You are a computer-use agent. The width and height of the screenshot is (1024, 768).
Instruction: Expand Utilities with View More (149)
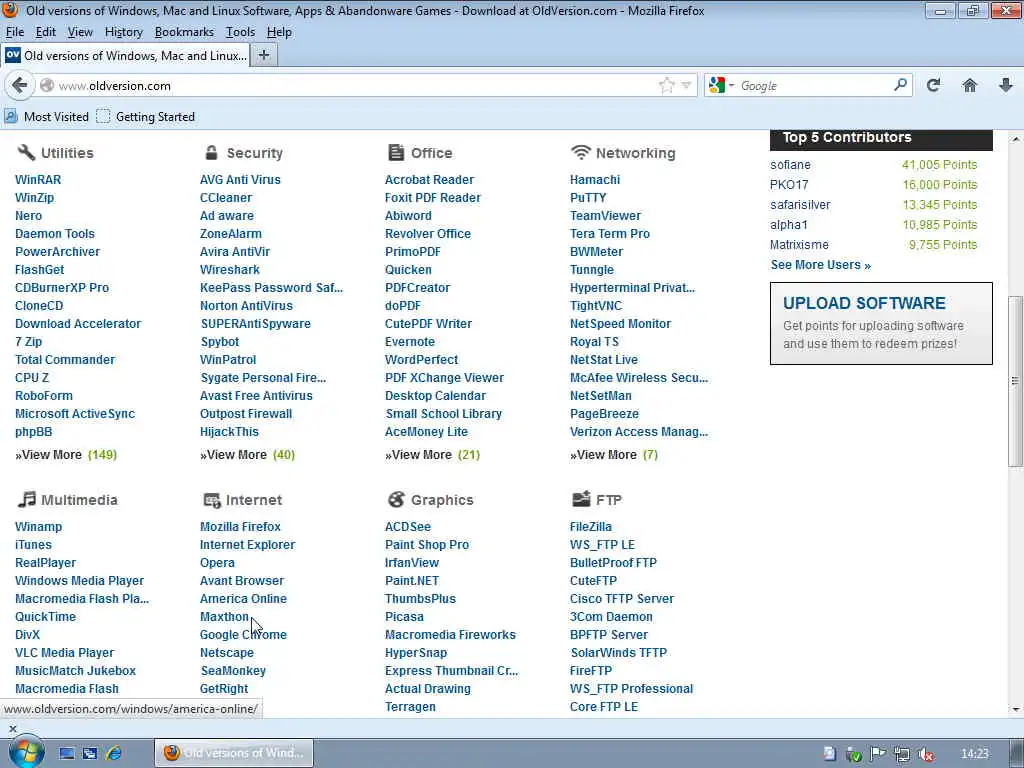point(66,455)
